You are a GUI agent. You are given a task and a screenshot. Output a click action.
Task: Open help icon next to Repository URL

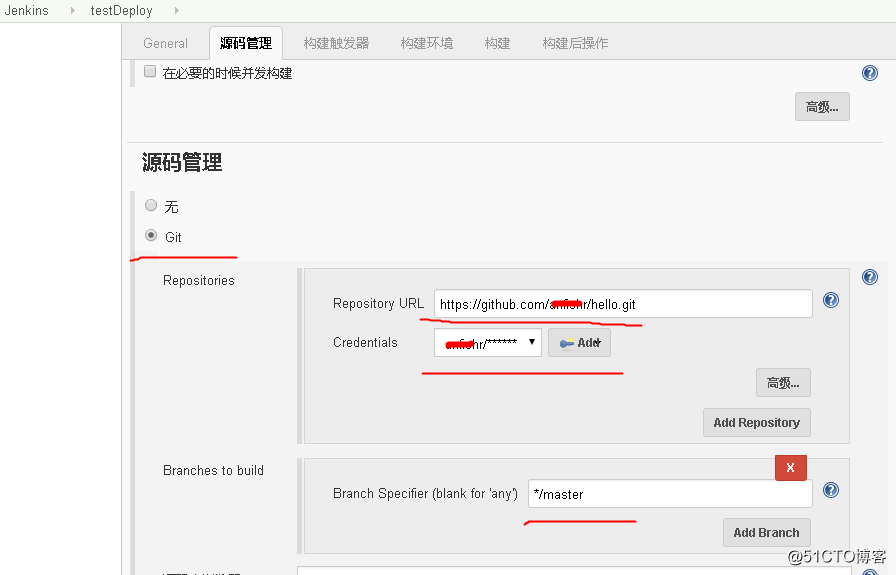[x=830, y=300]
